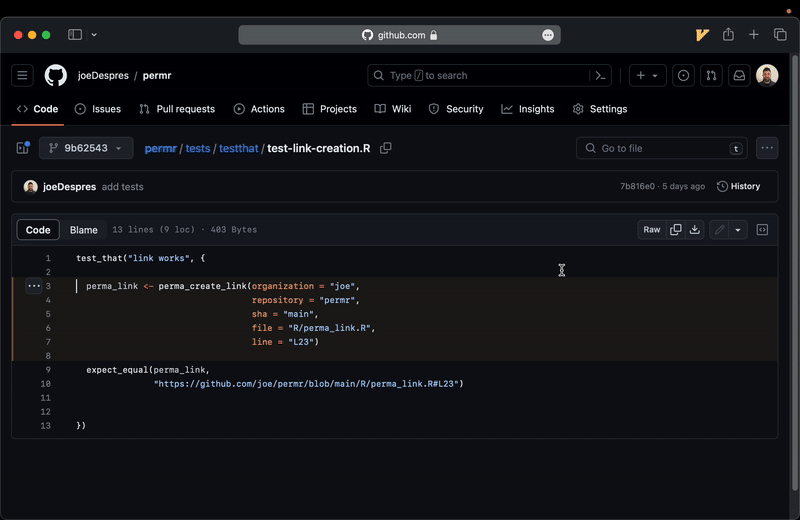The height and width of the screenshot is (520, 800).
Task: Click the Raw button
Action: tap(652, 230)
